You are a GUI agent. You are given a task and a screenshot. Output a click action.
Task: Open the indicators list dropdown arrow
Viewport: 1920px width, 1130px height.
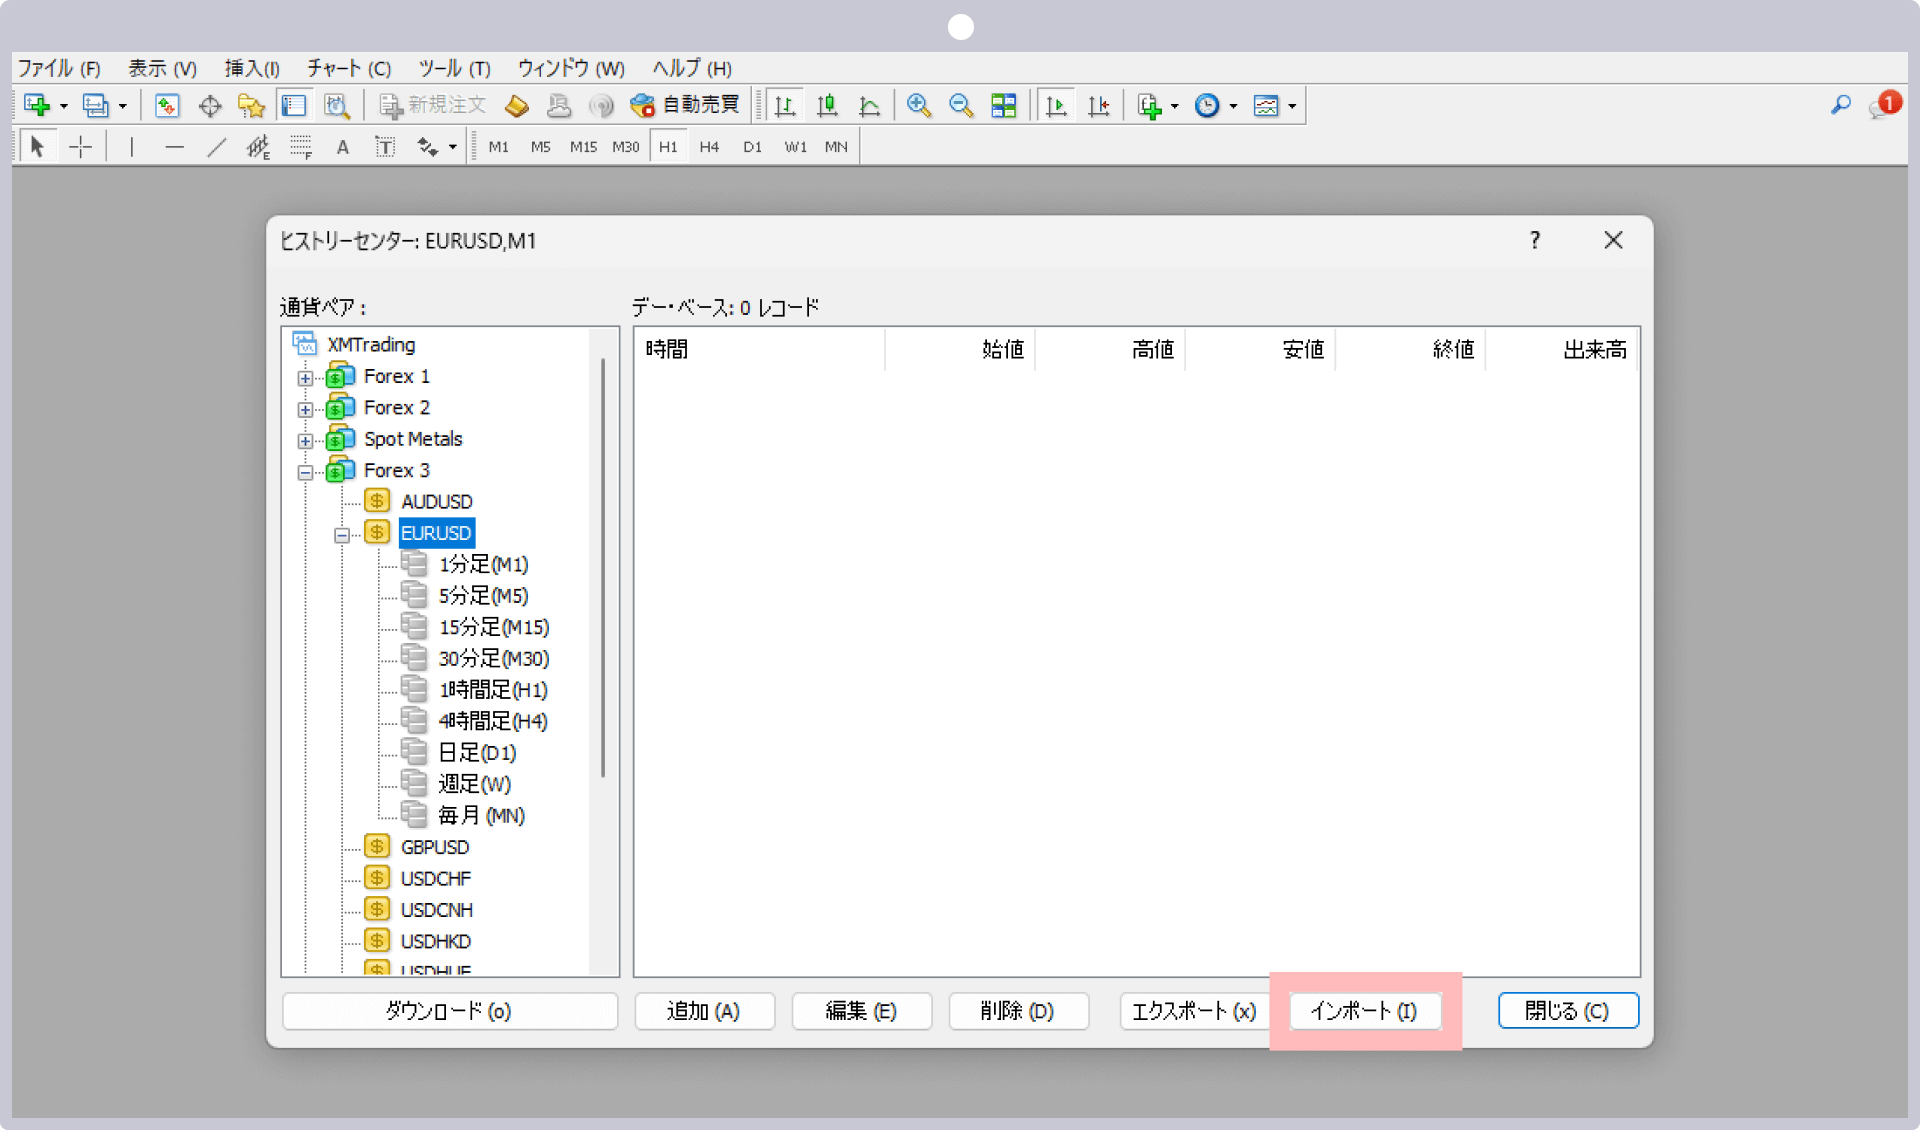tap(1175, 106)
